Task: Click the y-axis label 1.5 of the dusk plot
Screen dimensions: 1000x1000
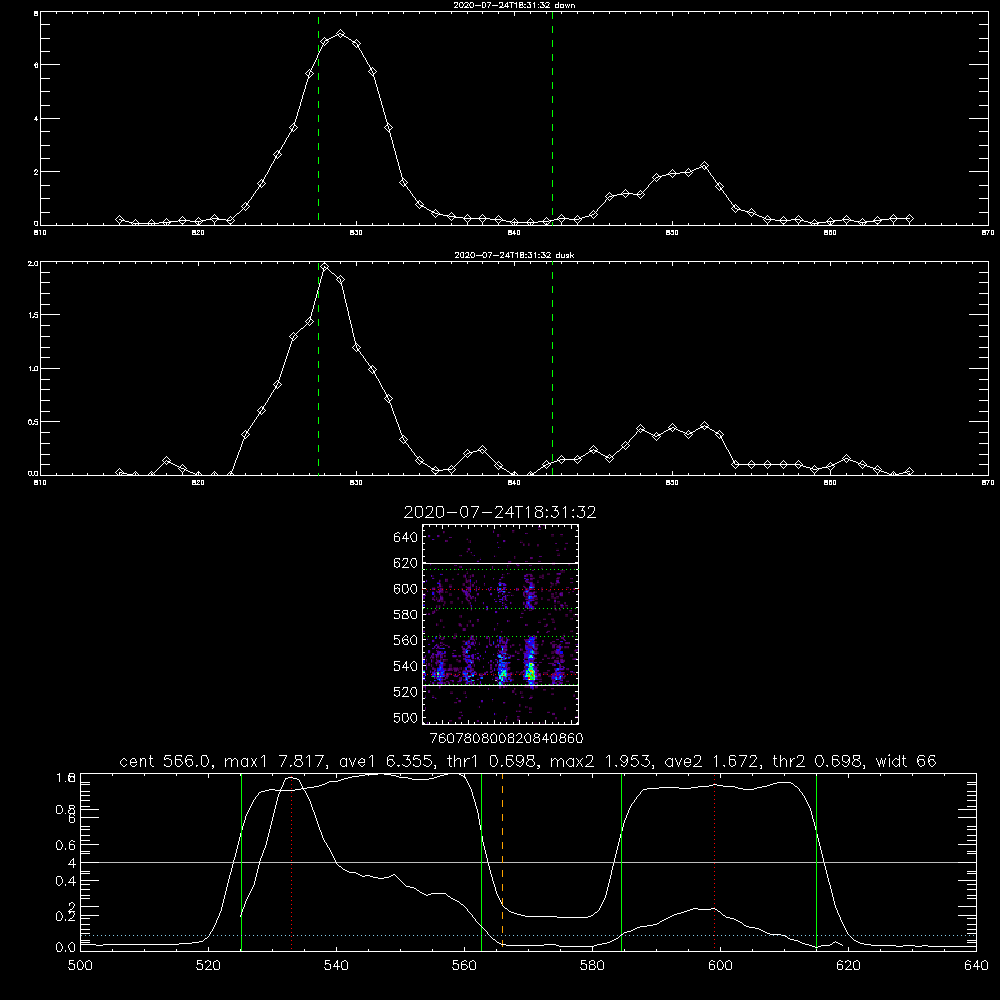Action: 34,315
